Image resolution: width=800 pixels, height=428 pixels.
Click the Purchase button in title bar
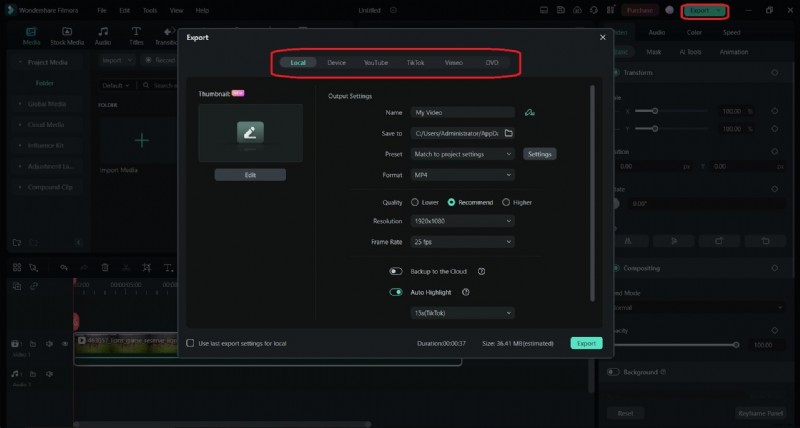[x=639, y=10]
